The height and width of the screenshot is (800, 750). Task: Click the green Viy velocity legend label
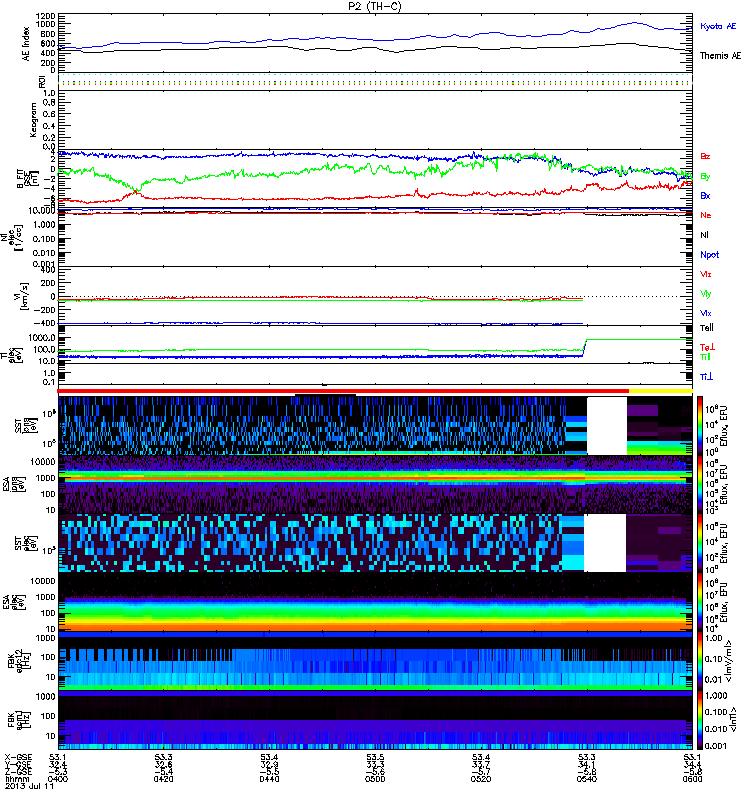[x=706, y=293]
